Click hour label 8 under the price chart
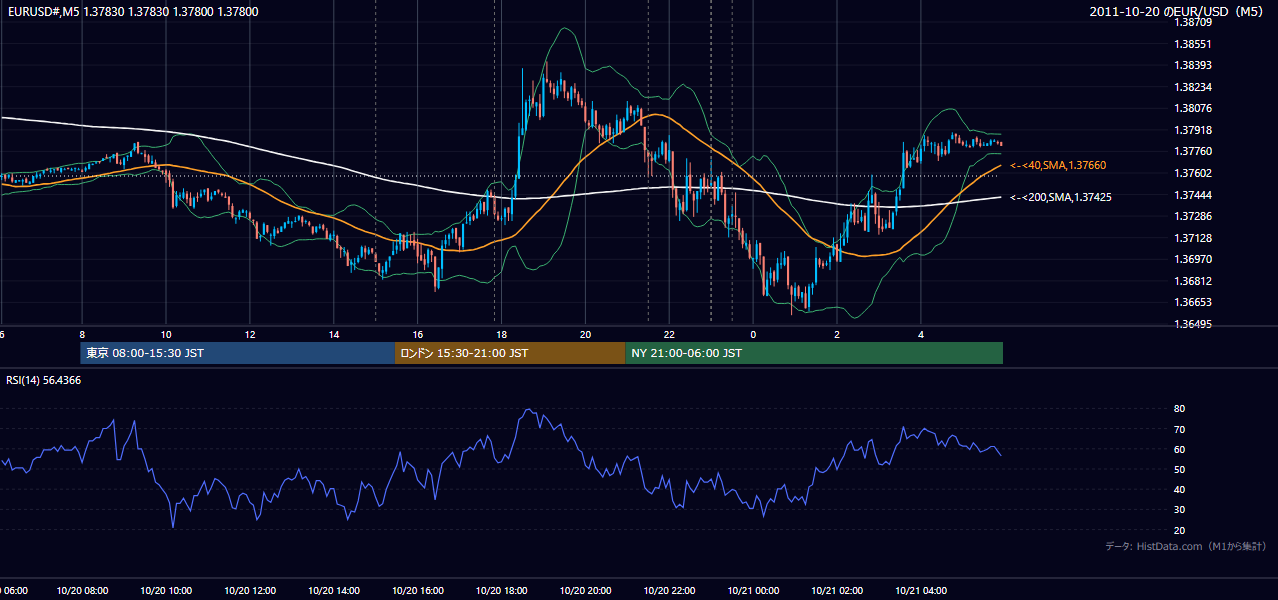The width and height of the screenshot is (1278, 600). 82,334
